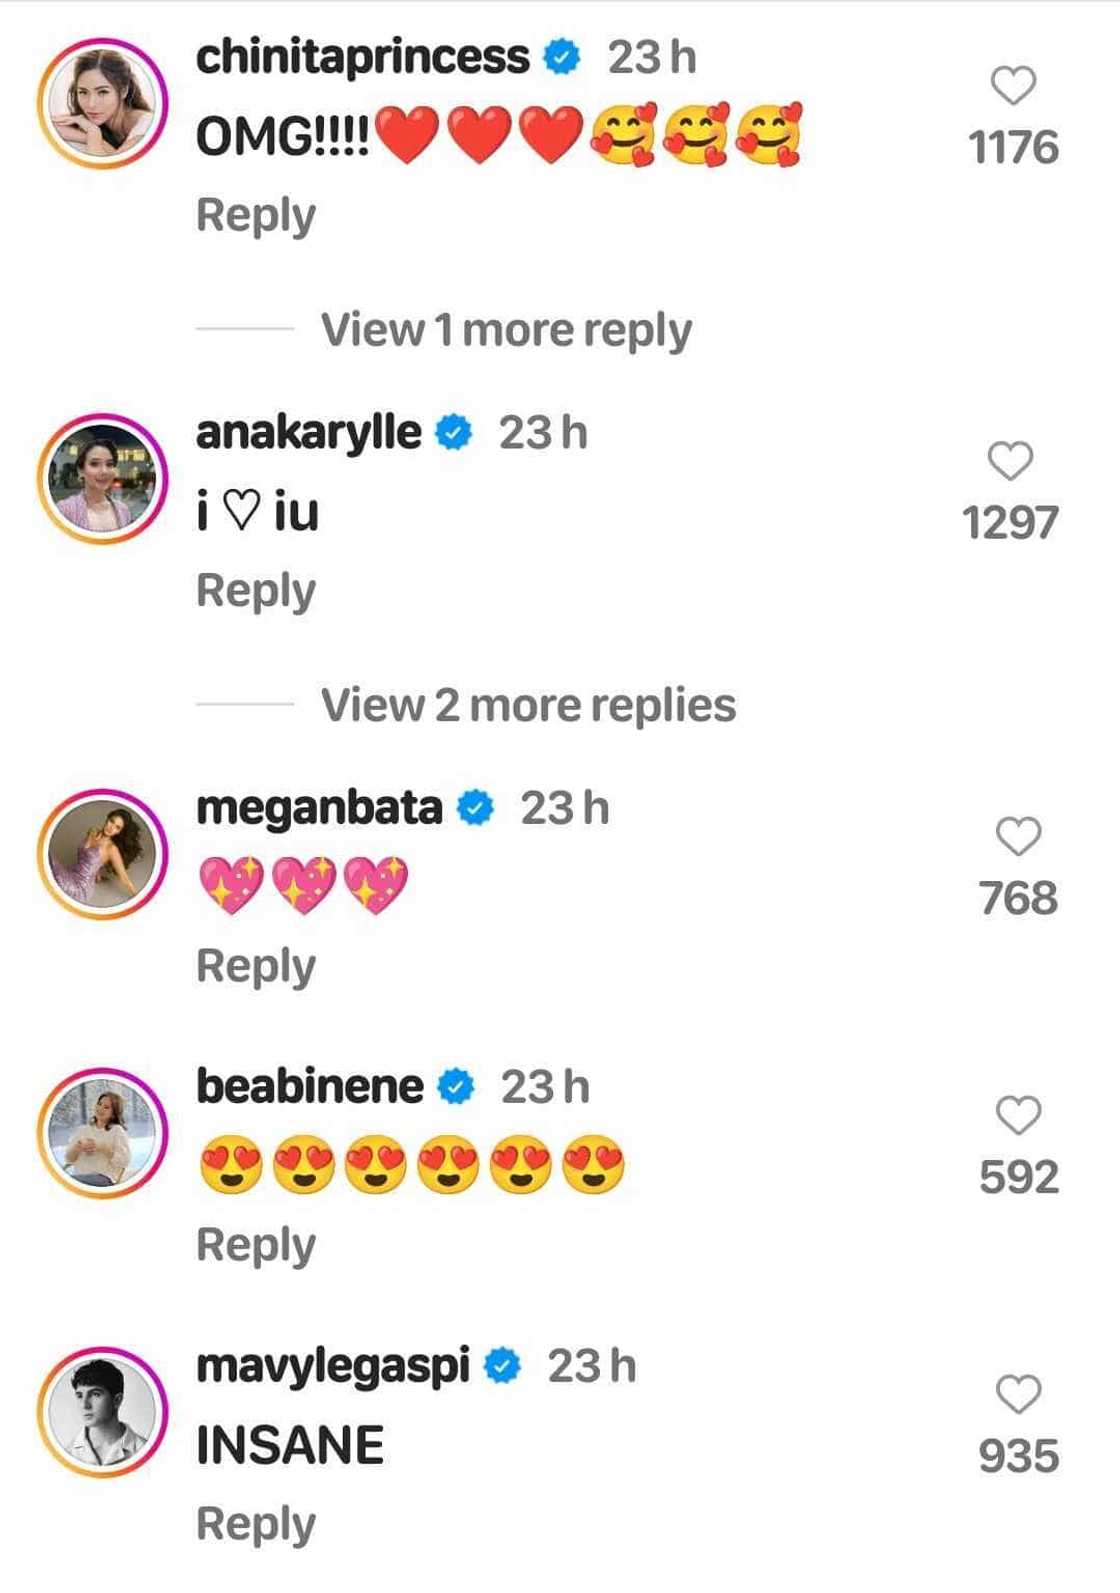Reply to anakarylle's comment
The image size is (1120, 1593).
(256, 590)
